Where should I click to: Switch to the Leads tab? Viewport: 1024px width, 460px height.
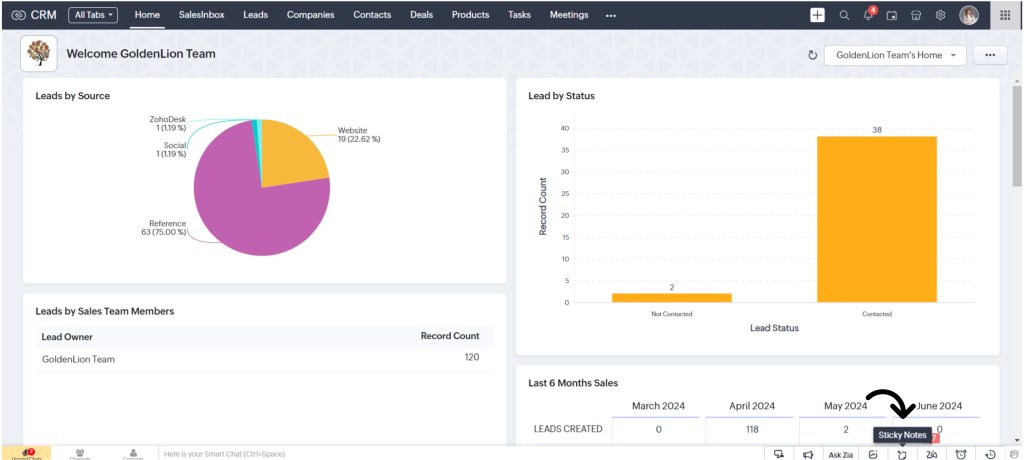(x=255, y=15)
